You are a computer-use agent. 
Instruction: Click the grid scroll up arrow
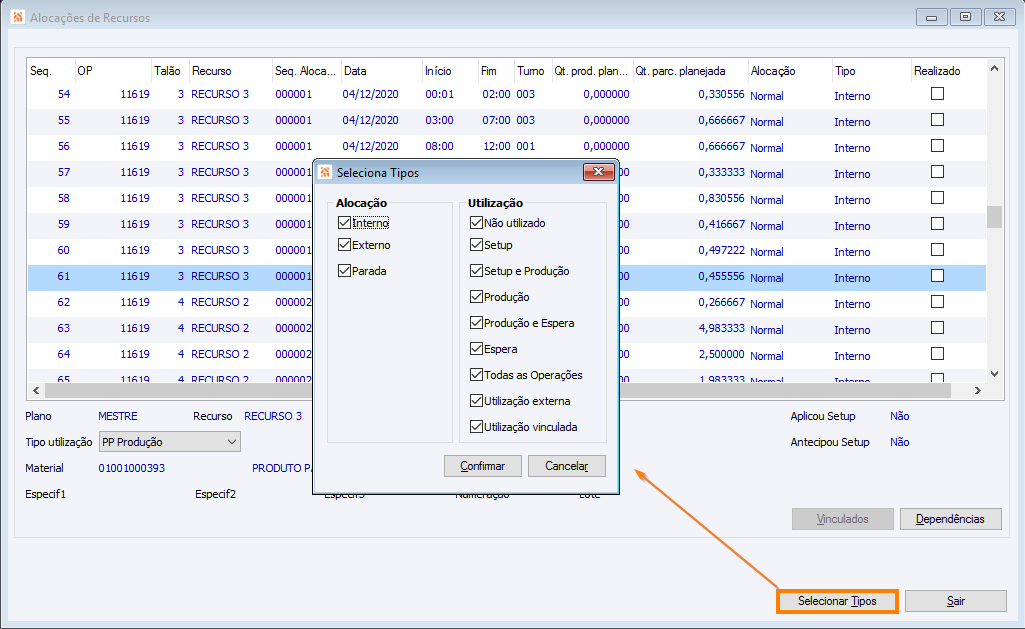pyautogui.click(x=994, y=68)
